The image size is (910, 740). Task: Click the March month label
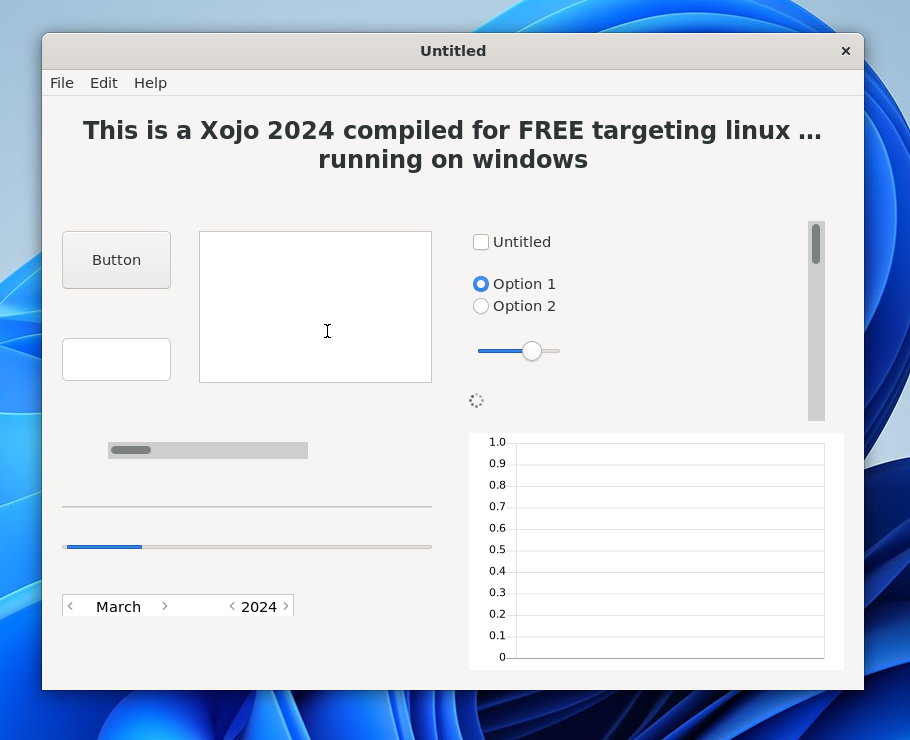point(118,607)
